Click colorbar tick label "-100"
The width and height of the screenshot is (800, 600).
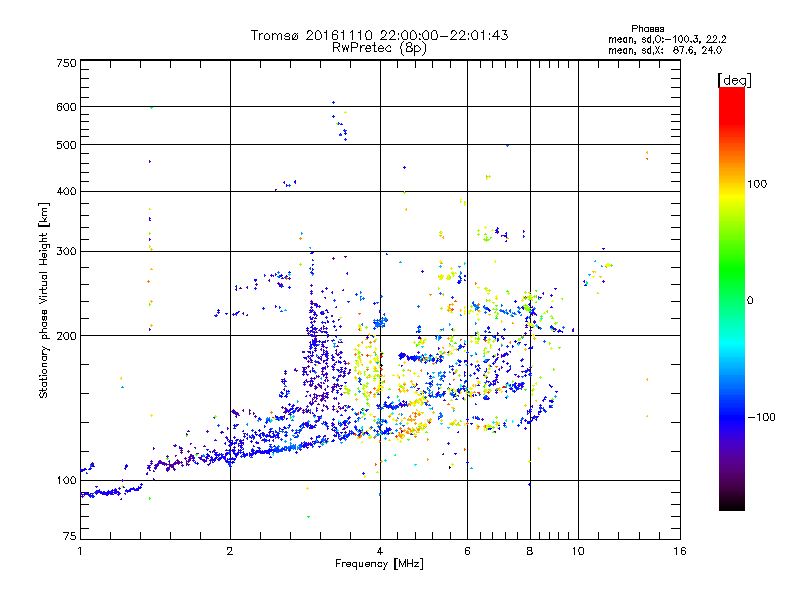point(761,417)
